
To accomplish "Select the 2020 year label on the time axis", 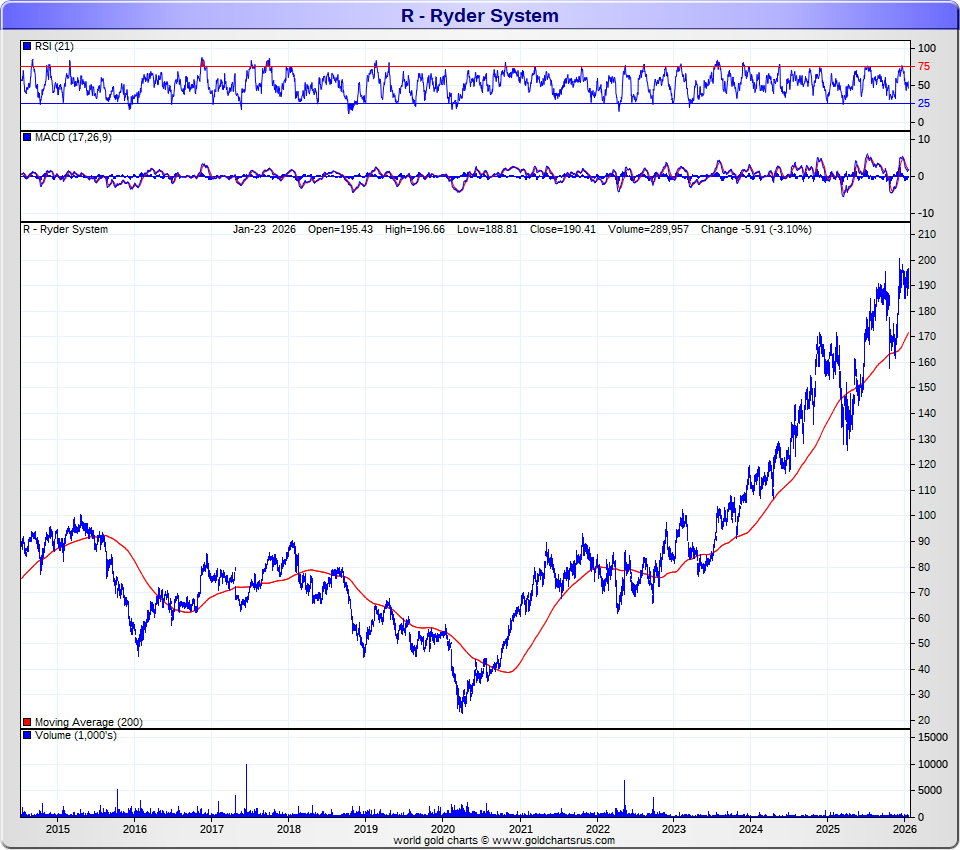I will (443, 829).
